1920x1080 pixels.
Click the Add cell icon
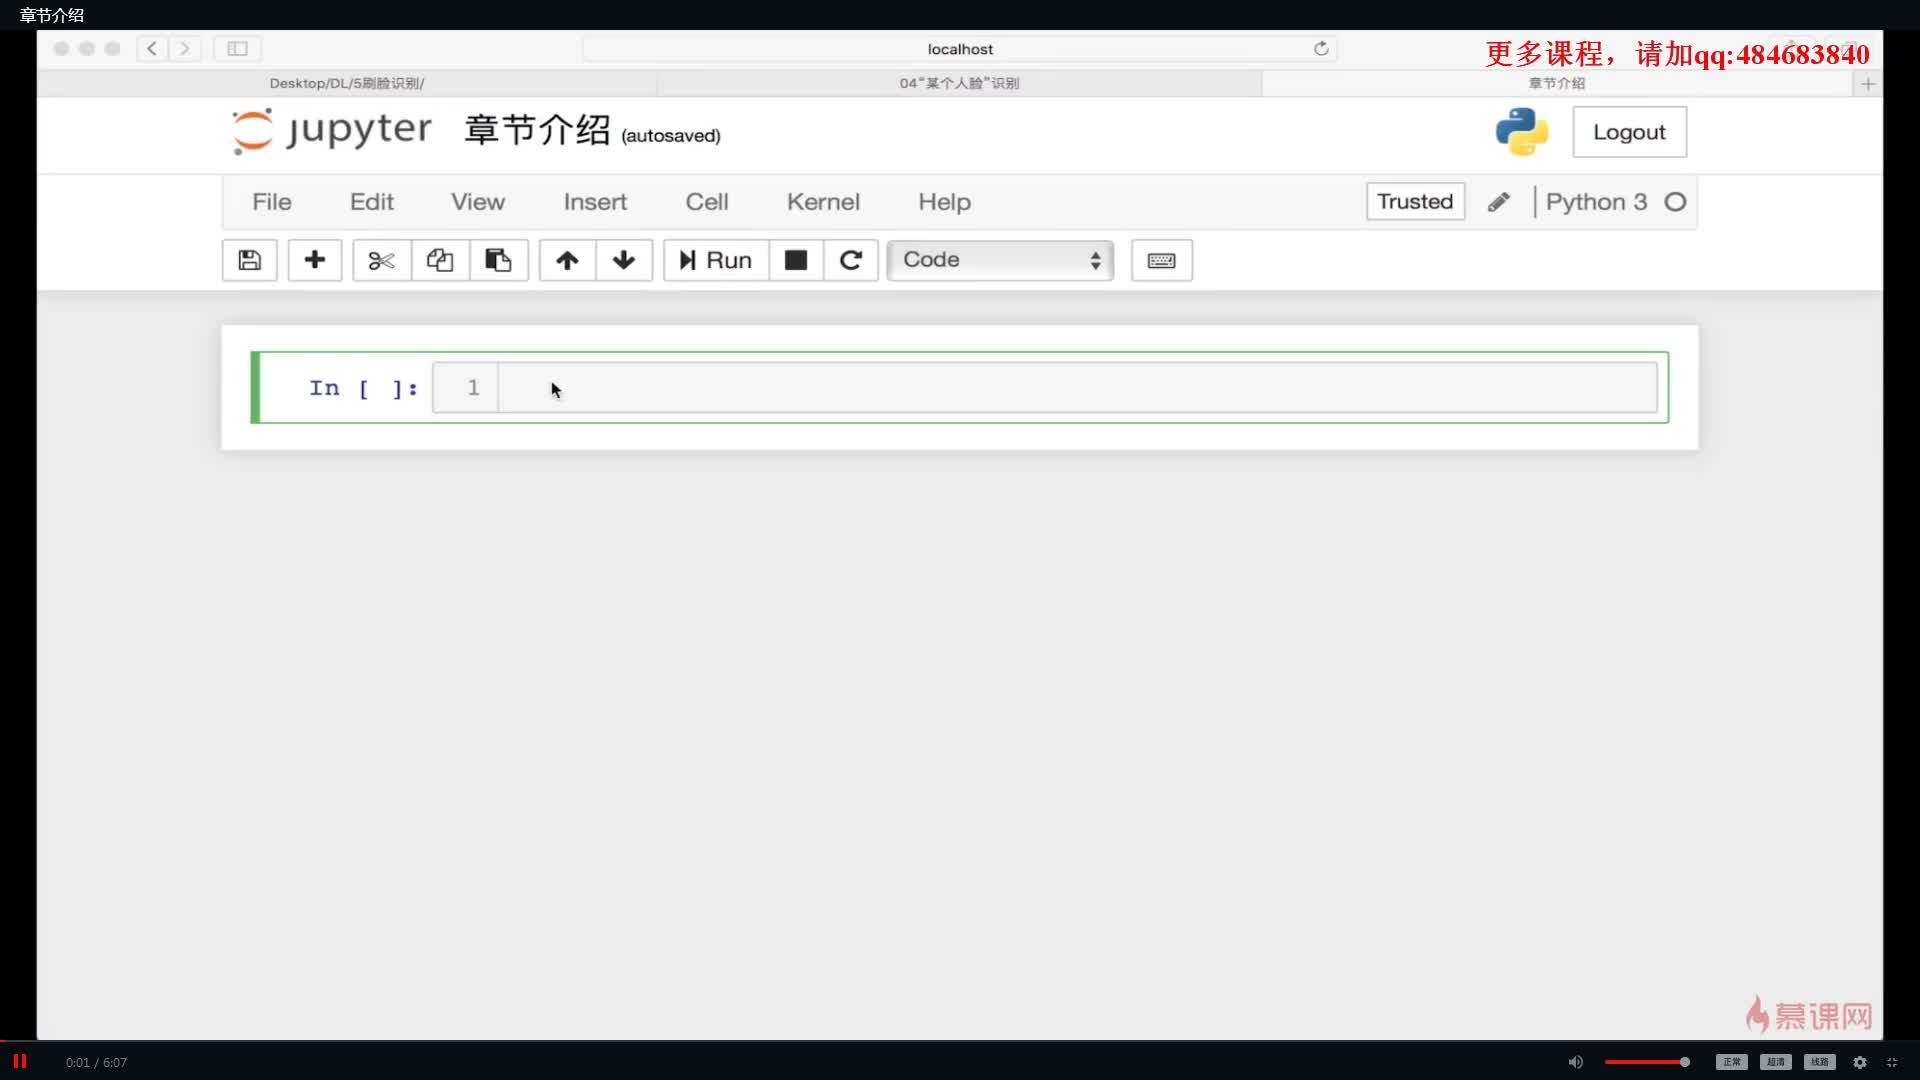point(314,260)
